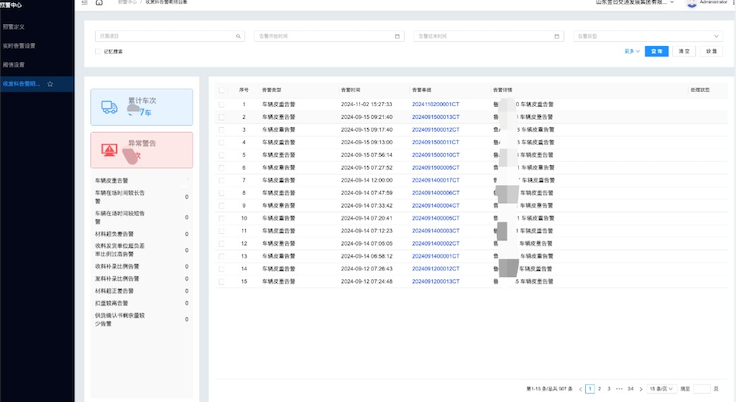Click search magnifier icon in first filter field

[238, 36]
